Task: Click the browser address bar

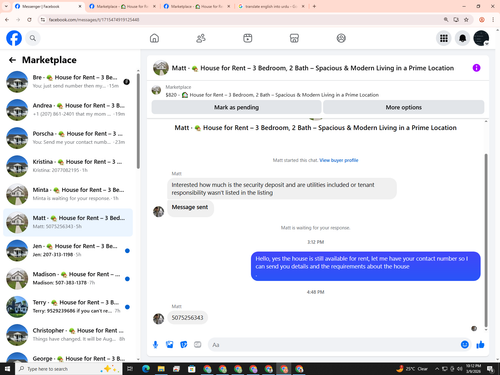Action: point(240,20)
